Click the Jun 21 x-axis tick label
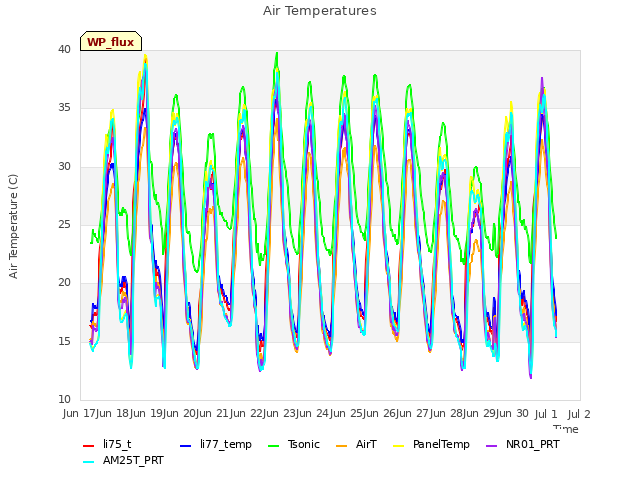Viewport: 640px width, 480px height. coord(214,413)
